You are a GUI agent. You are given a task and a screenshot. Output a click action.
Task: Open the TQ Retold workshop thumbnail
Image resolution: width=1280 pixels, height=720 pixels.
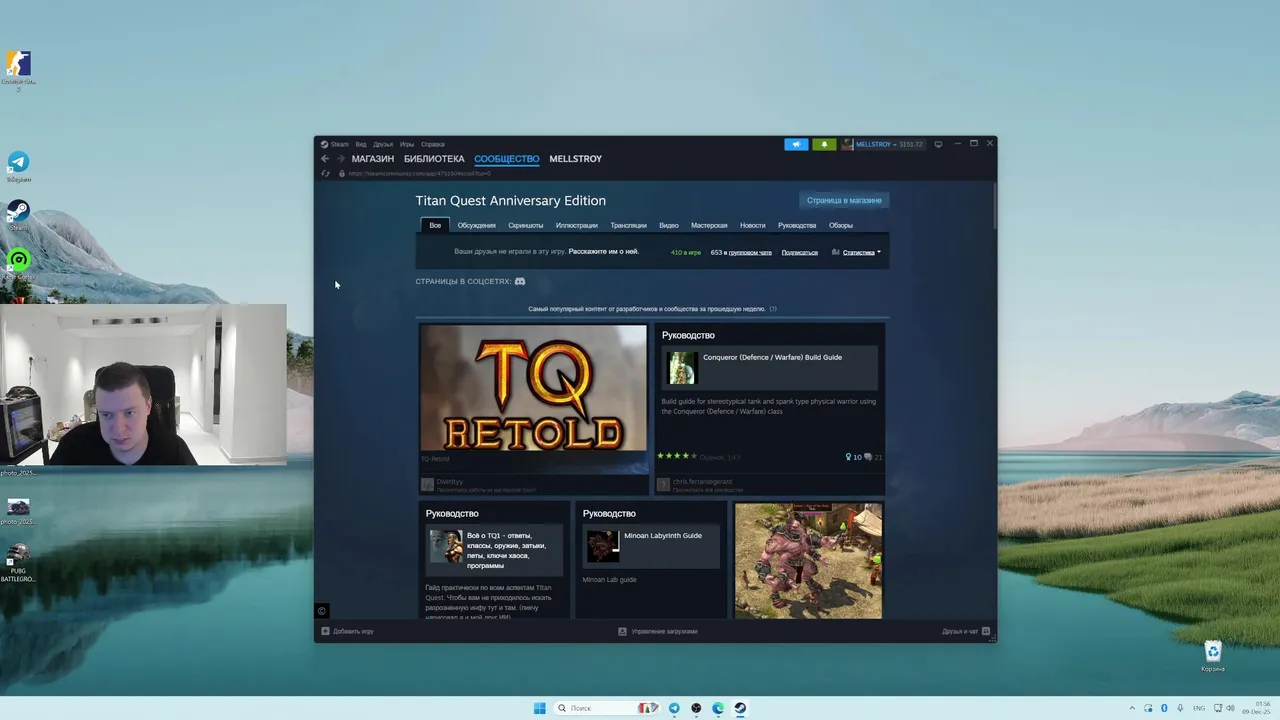coord(534,388)
